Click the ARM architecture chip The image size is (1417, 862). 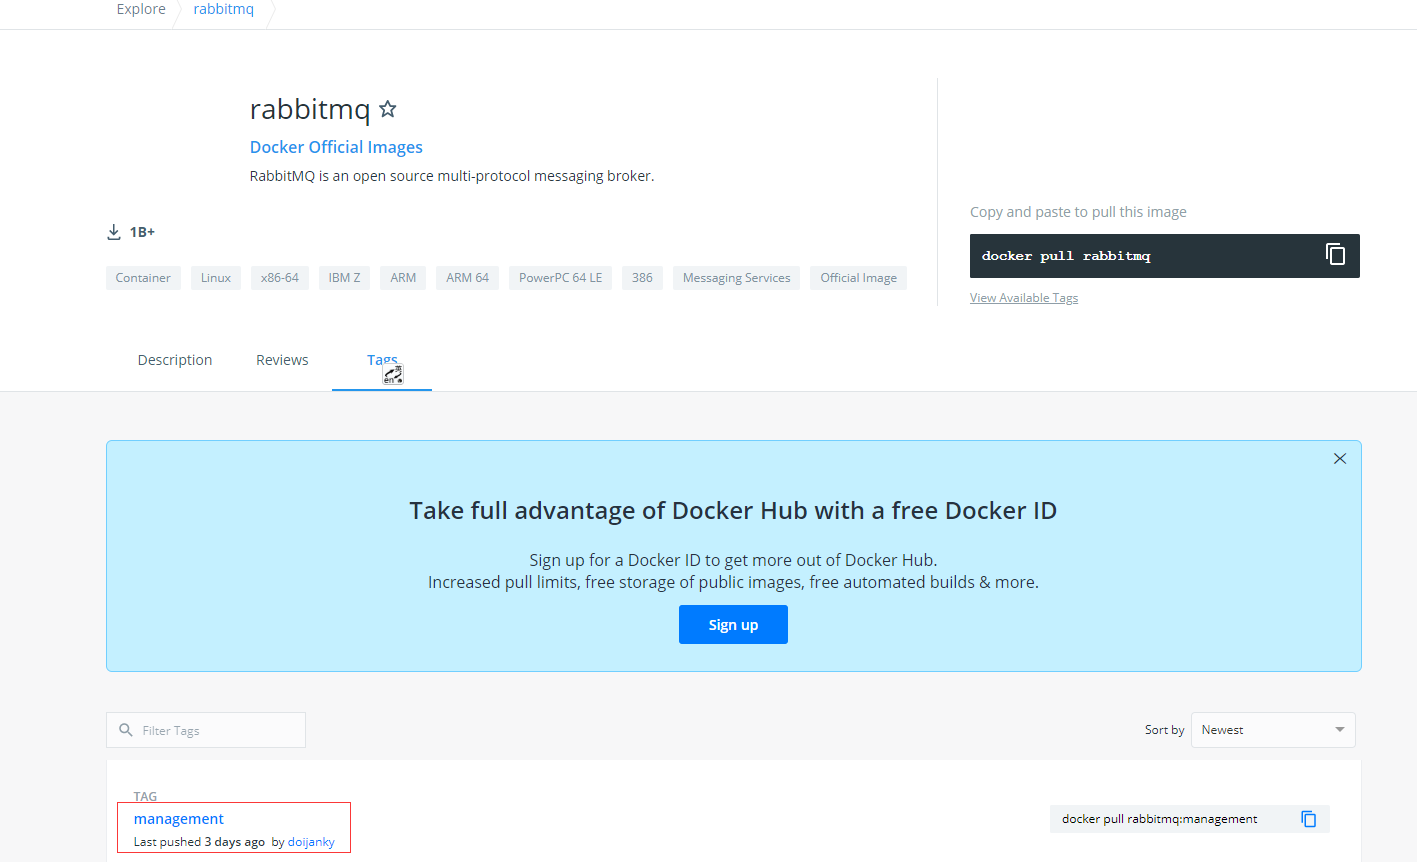403,278
